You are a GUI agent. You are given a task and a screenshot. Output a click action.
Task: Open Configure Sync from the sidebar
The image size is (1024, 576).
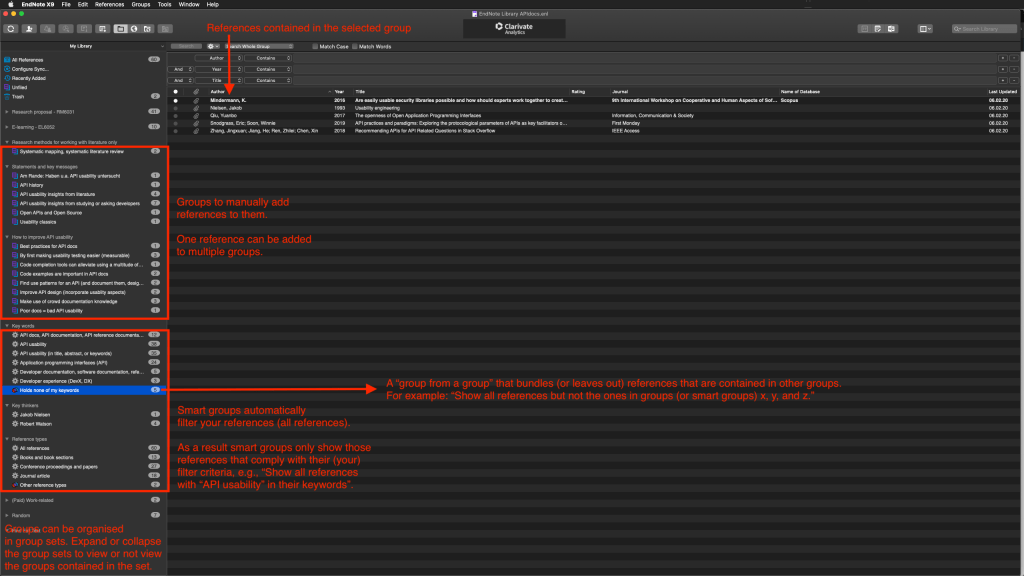pyautogui.click(x=32, y=68)
